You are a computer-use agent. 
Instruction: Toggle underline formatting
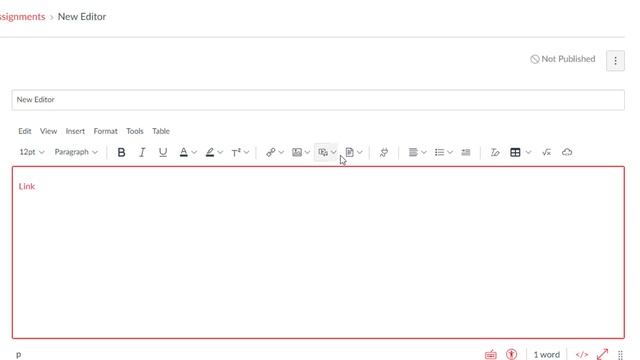click(x=163, y=152)
